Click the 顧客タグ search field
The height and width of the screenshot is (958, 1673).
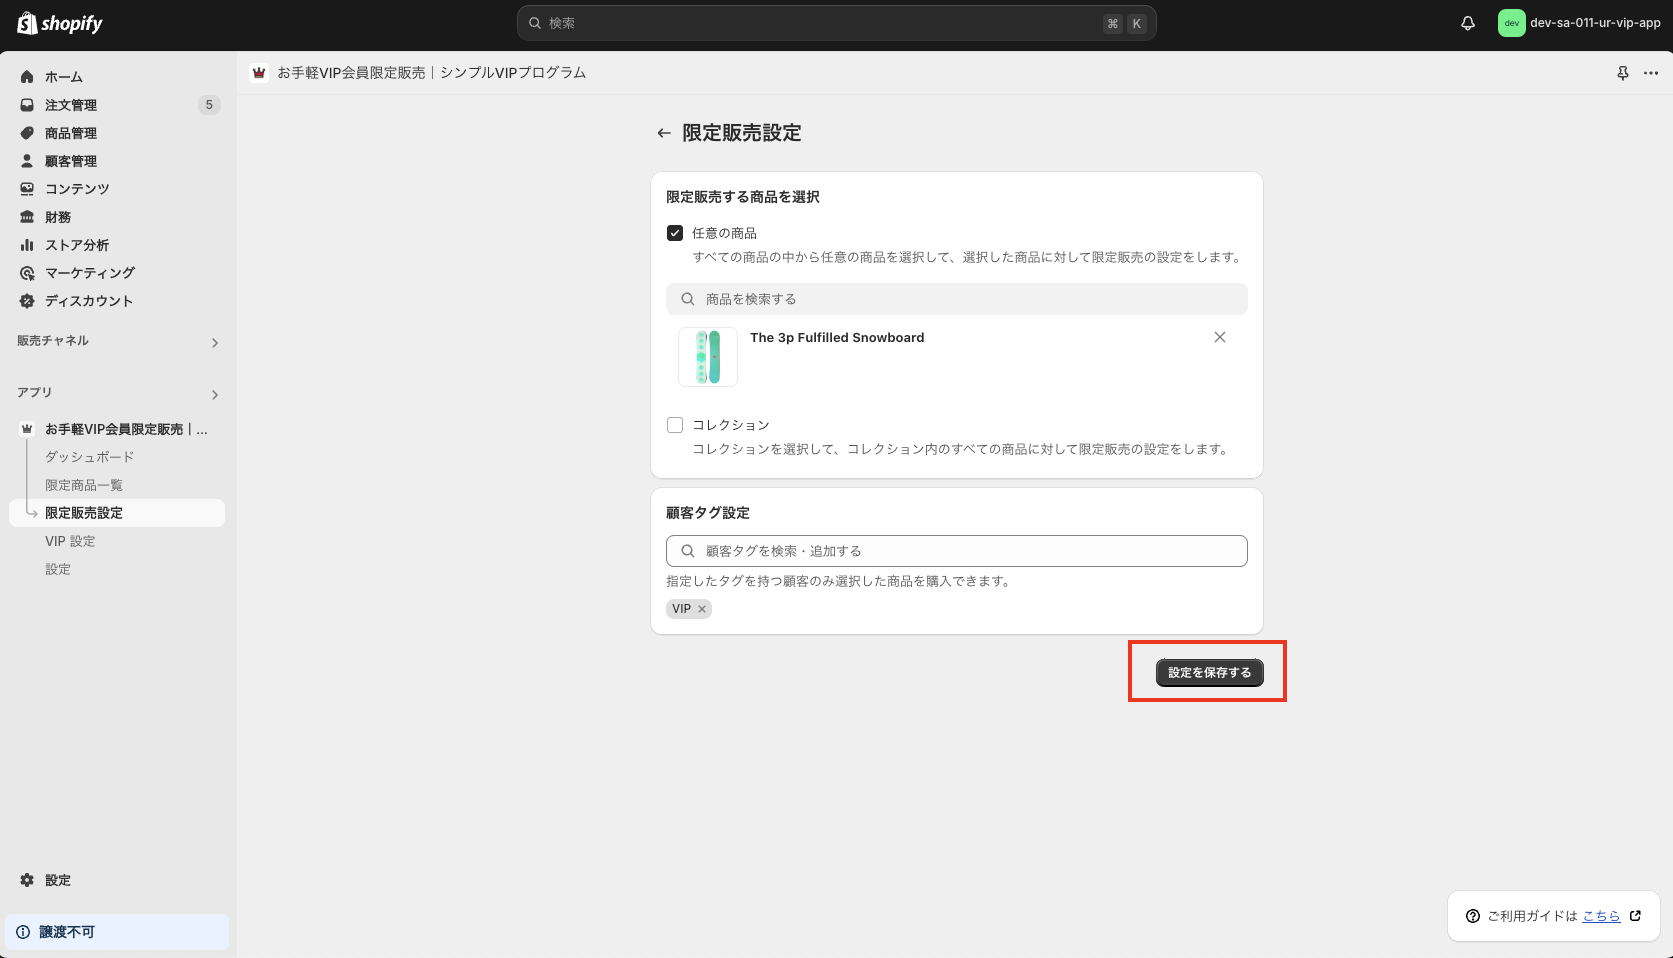(956, 550)
